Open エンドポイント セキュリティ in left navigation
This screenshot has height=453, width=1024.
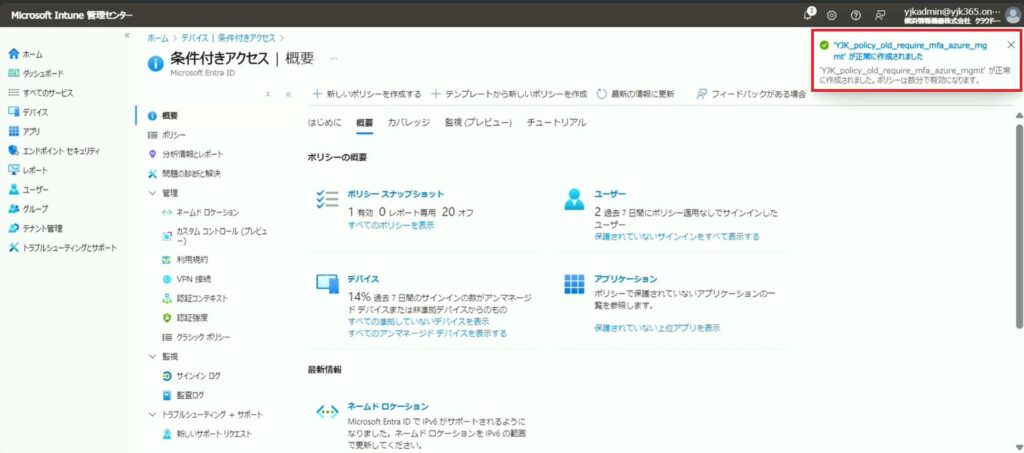tap(54, 151)
